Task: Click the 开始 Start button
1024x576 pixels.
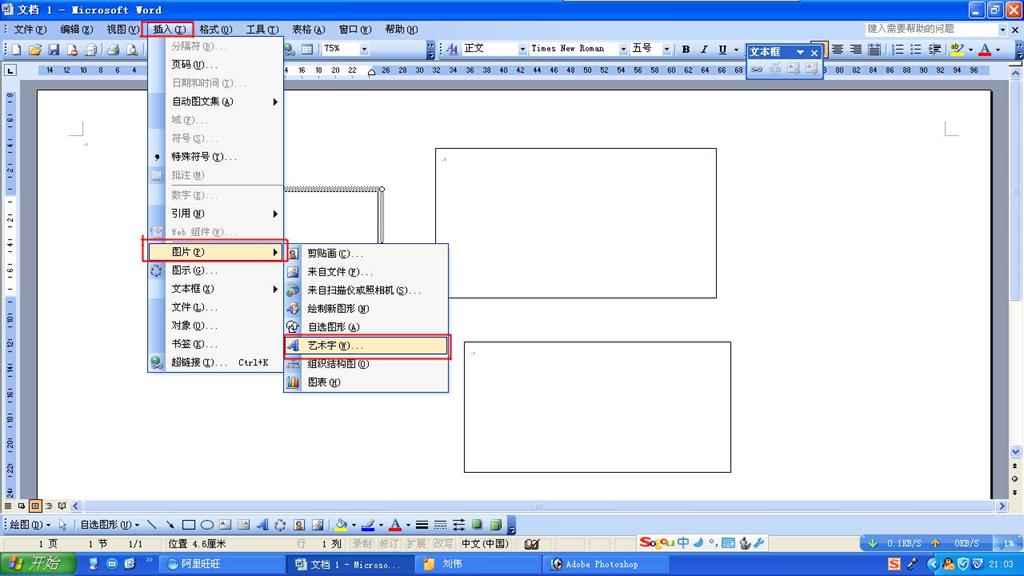Action: [x=37, y=564]
